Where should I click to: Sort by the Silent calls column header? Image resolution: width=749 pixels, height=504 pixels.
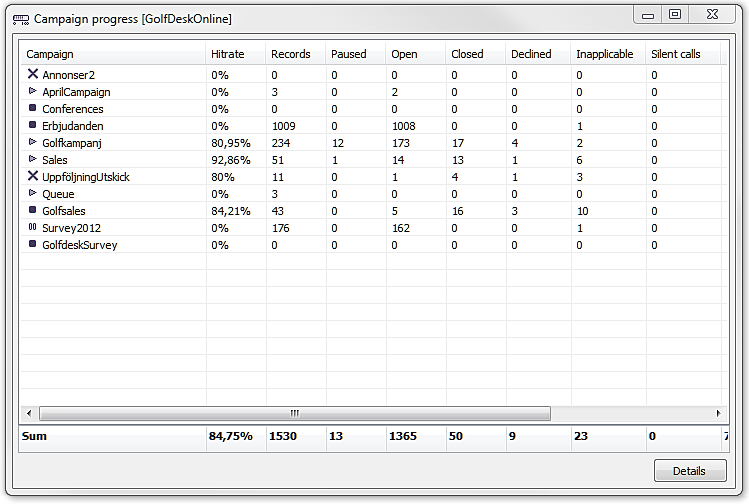683,54
